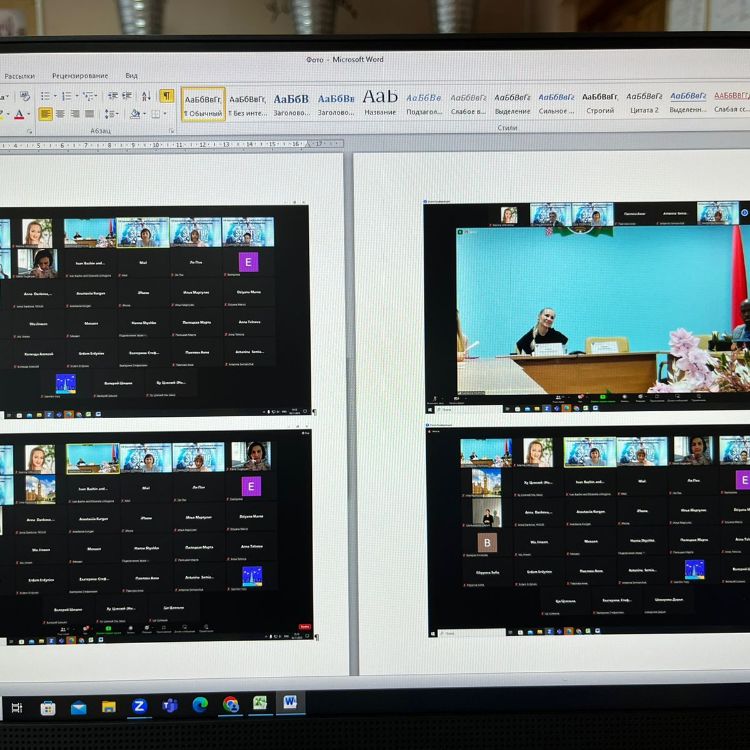
Task: Open the multilevel list dropdown arrow
Action: point(96,96)
